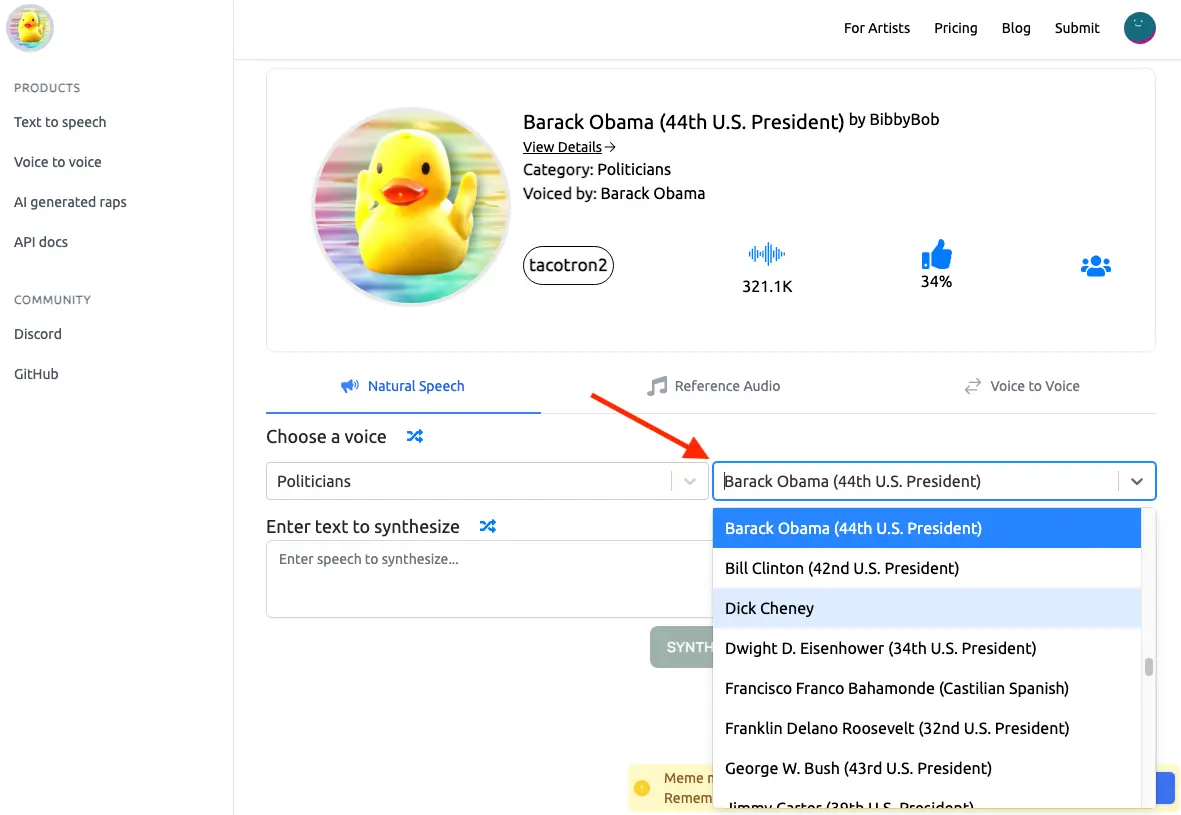
Task: Click the 34% rating value
Action: (936, 282)
